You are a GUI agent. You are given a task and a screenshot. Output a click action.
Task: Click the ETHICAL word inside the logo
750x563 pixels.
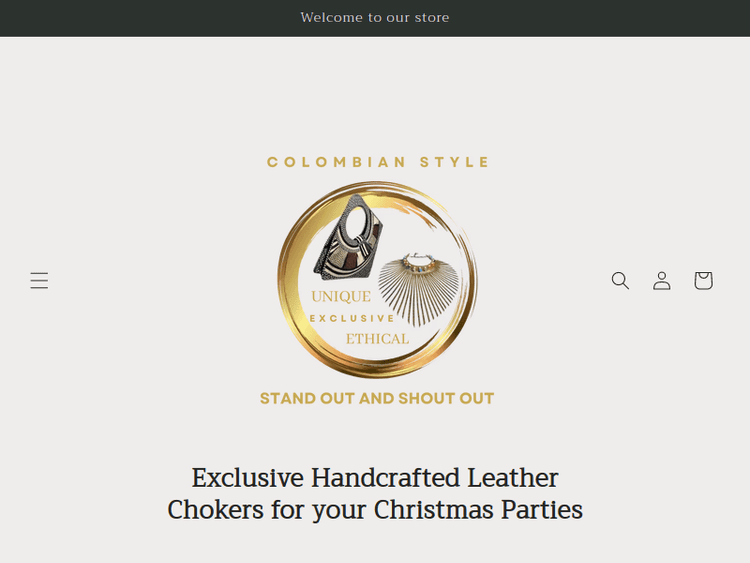click(x=377, y=339)
